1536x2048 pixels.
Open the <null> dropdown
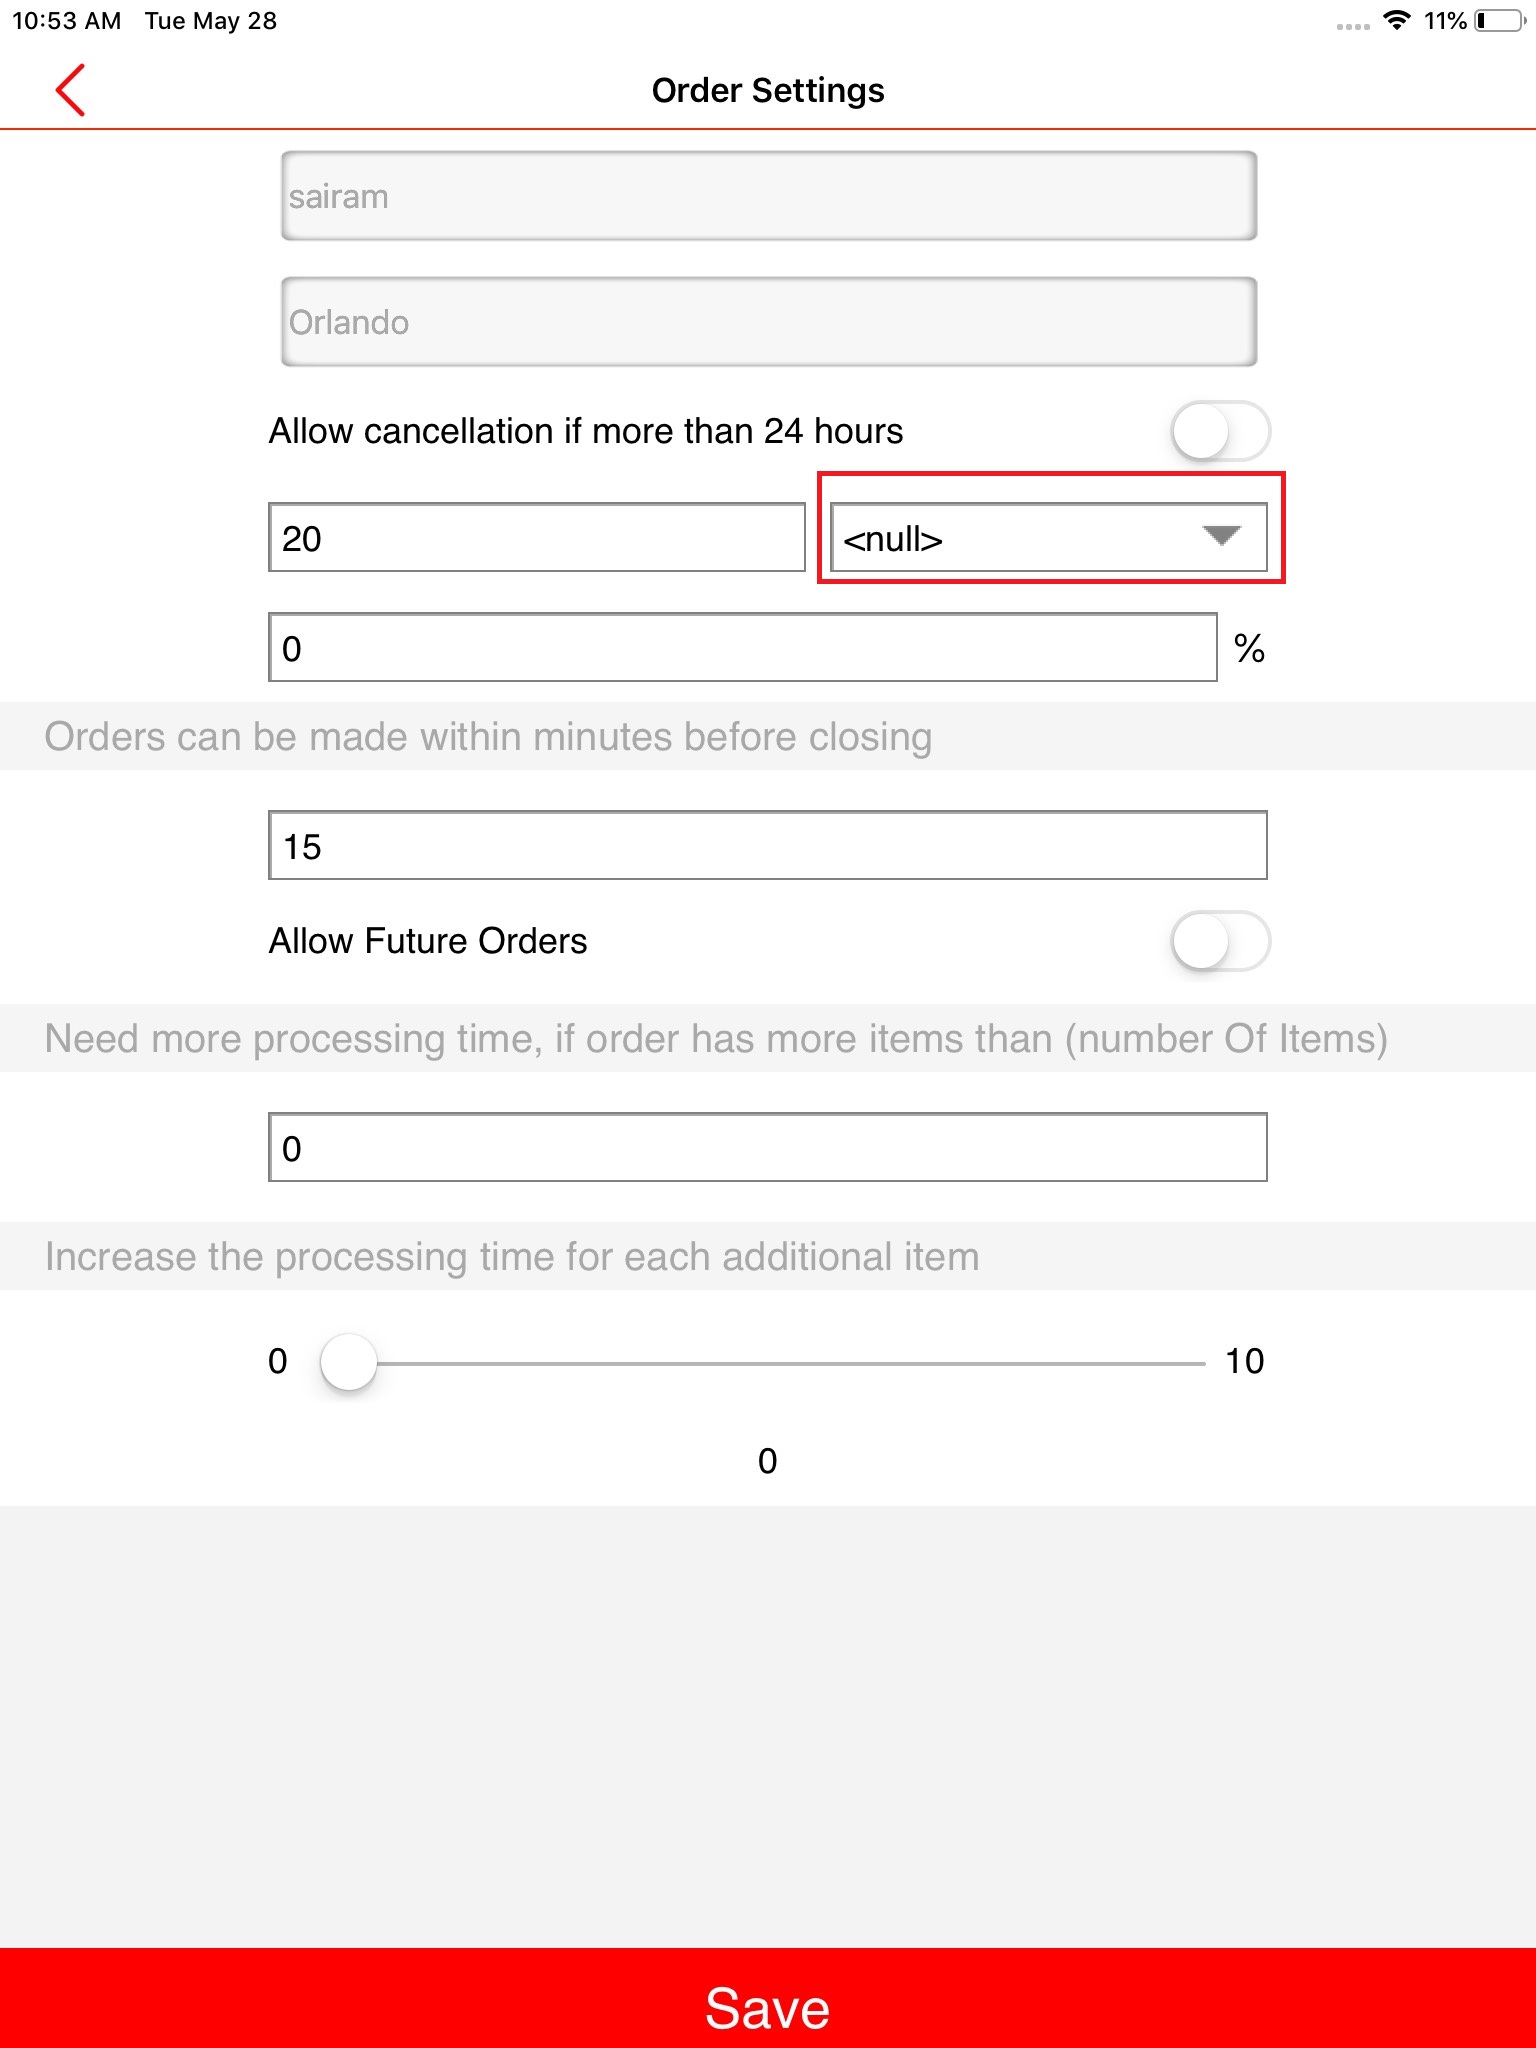[x=1048, y=538]
